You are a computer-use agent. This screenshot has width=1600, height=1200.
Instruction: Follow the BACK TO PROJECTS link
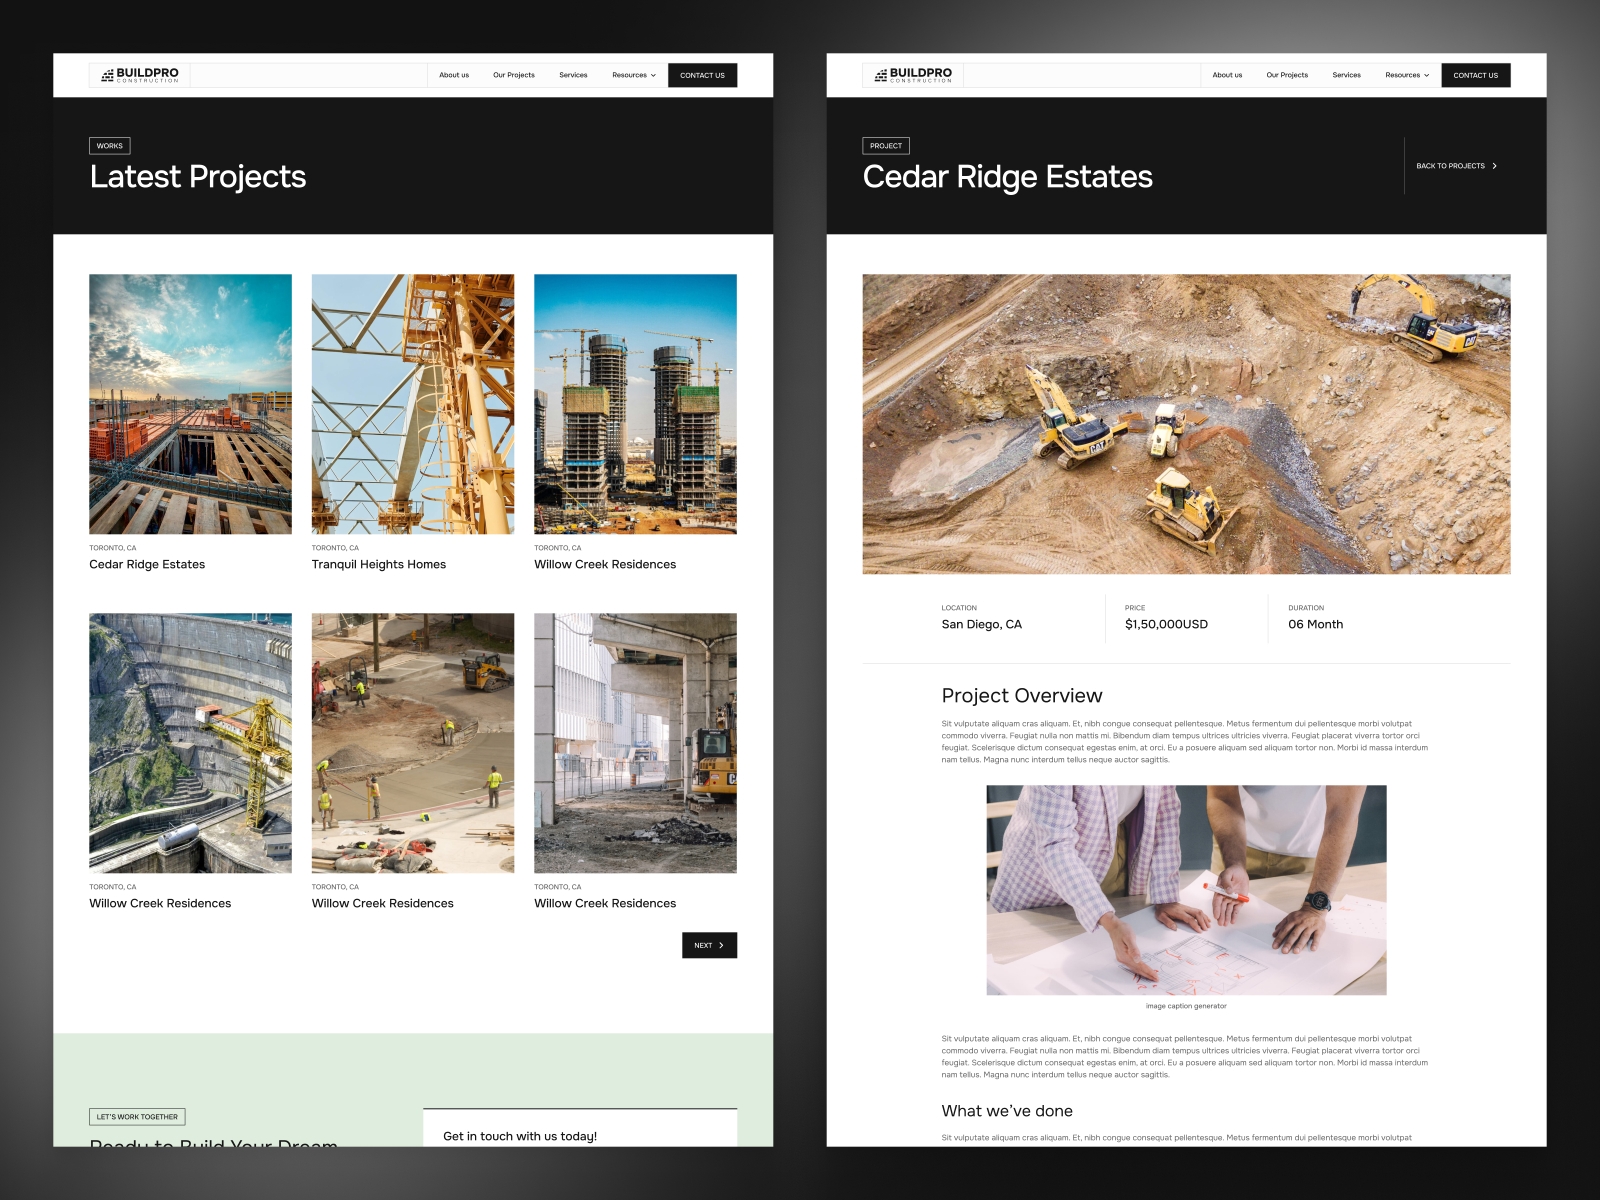tap(1450, 166)
